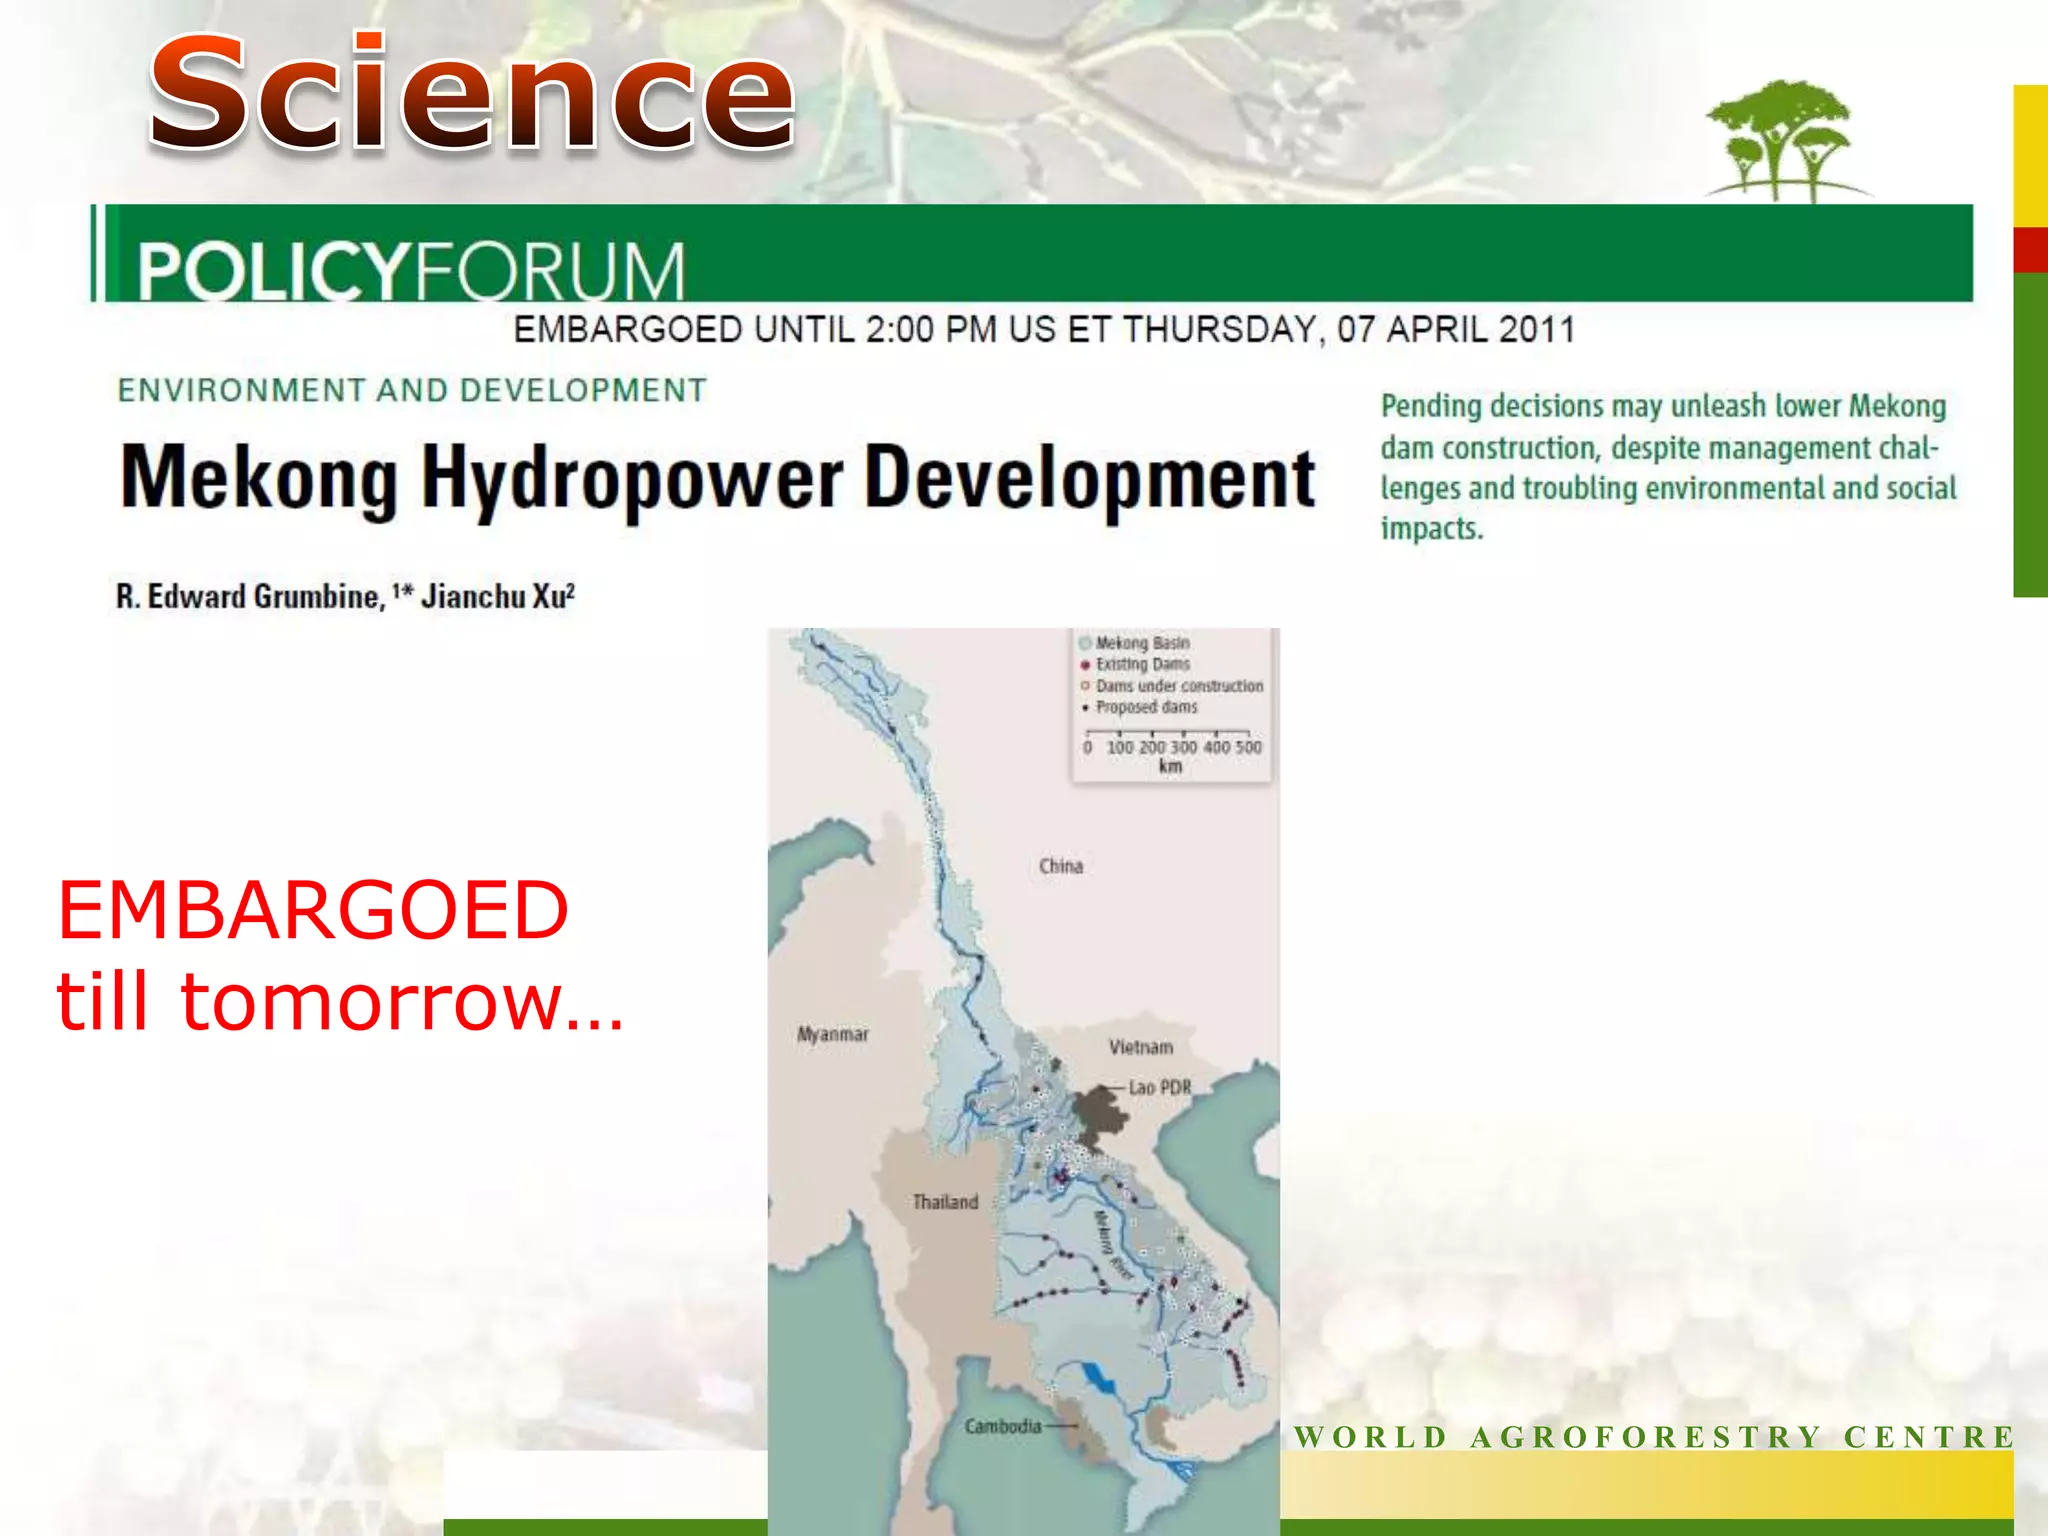This screenshot has height=1536, width=2048.
Task: Click the Mekong Basin legend marker
Action: (x=1085, y=643)
